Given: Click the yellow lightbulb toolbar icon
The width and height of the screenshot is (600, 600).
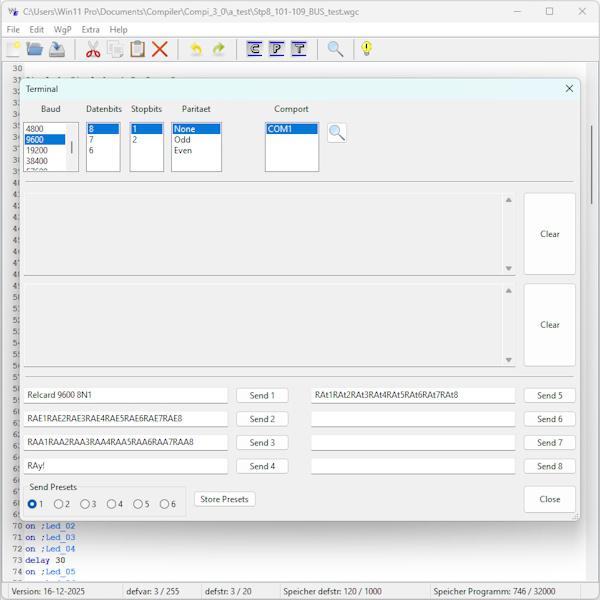Looking at the screenshot, I should click(x=367, y=49).
